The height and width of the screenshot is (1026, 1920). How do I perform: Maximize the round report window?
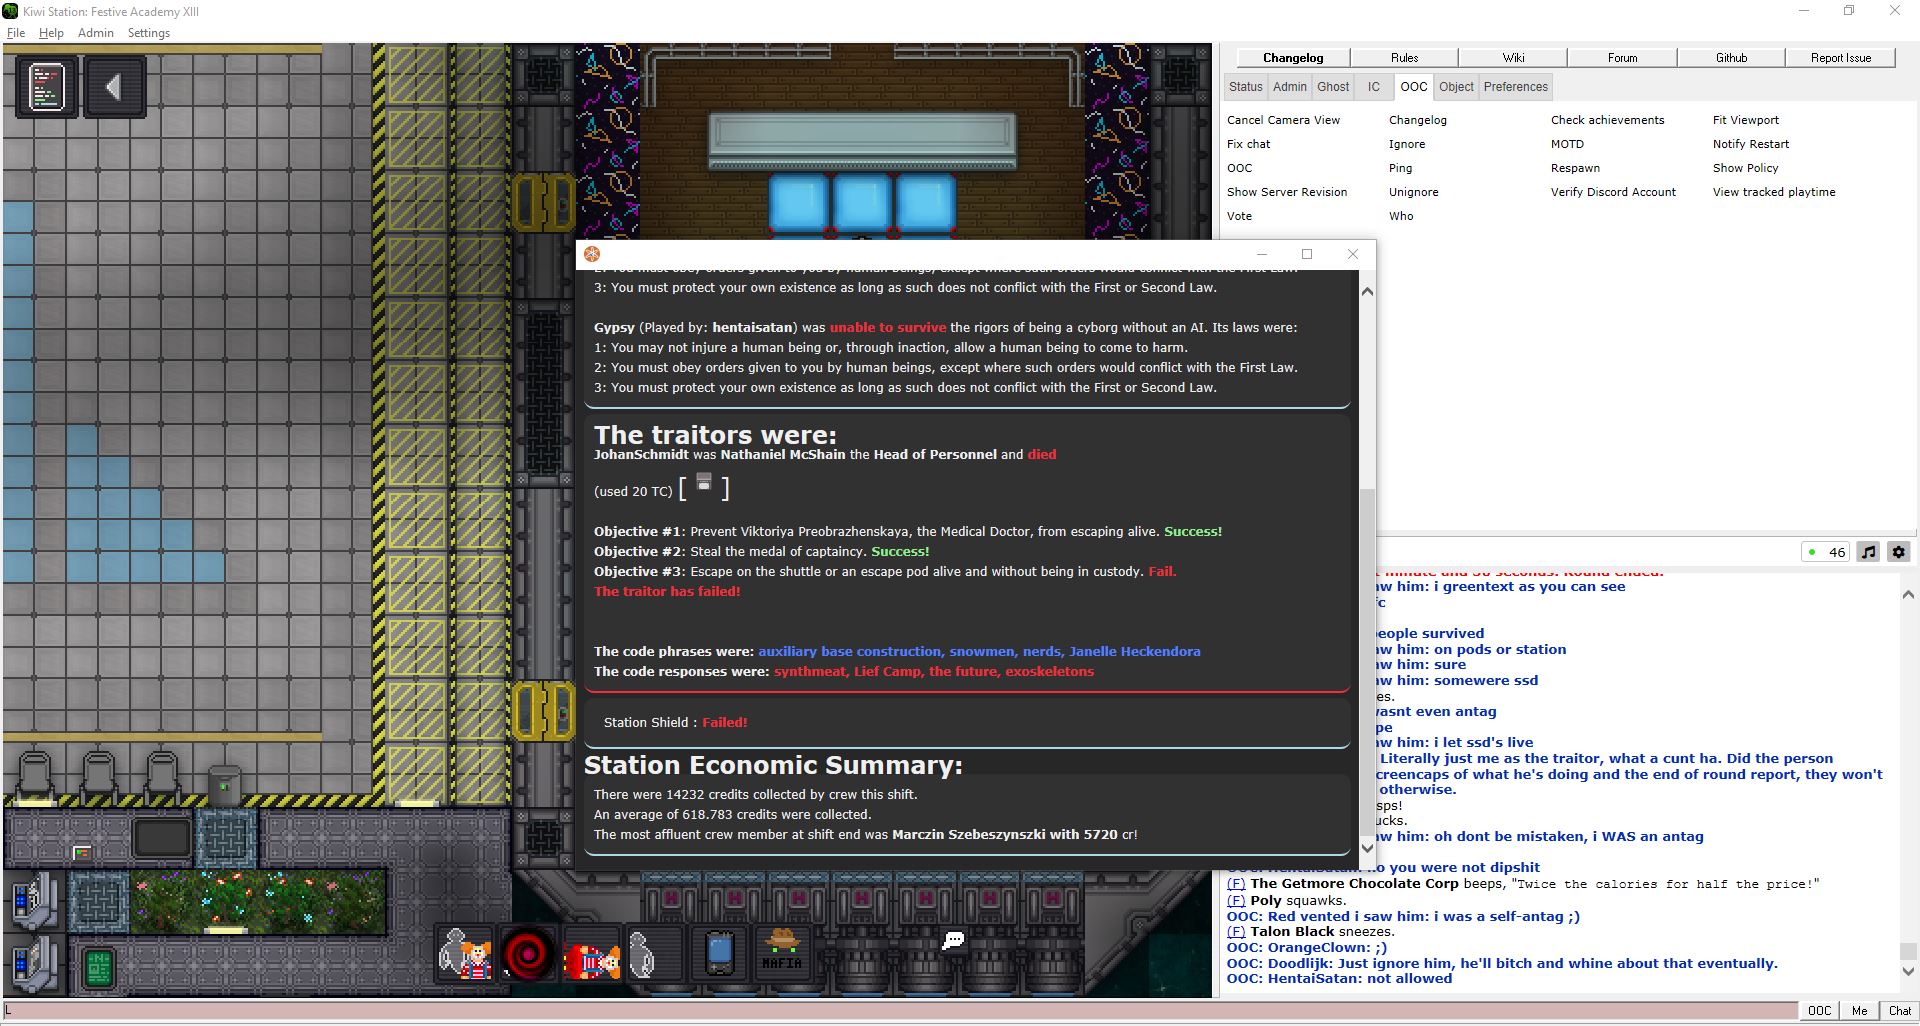[x=1306, y=254]
